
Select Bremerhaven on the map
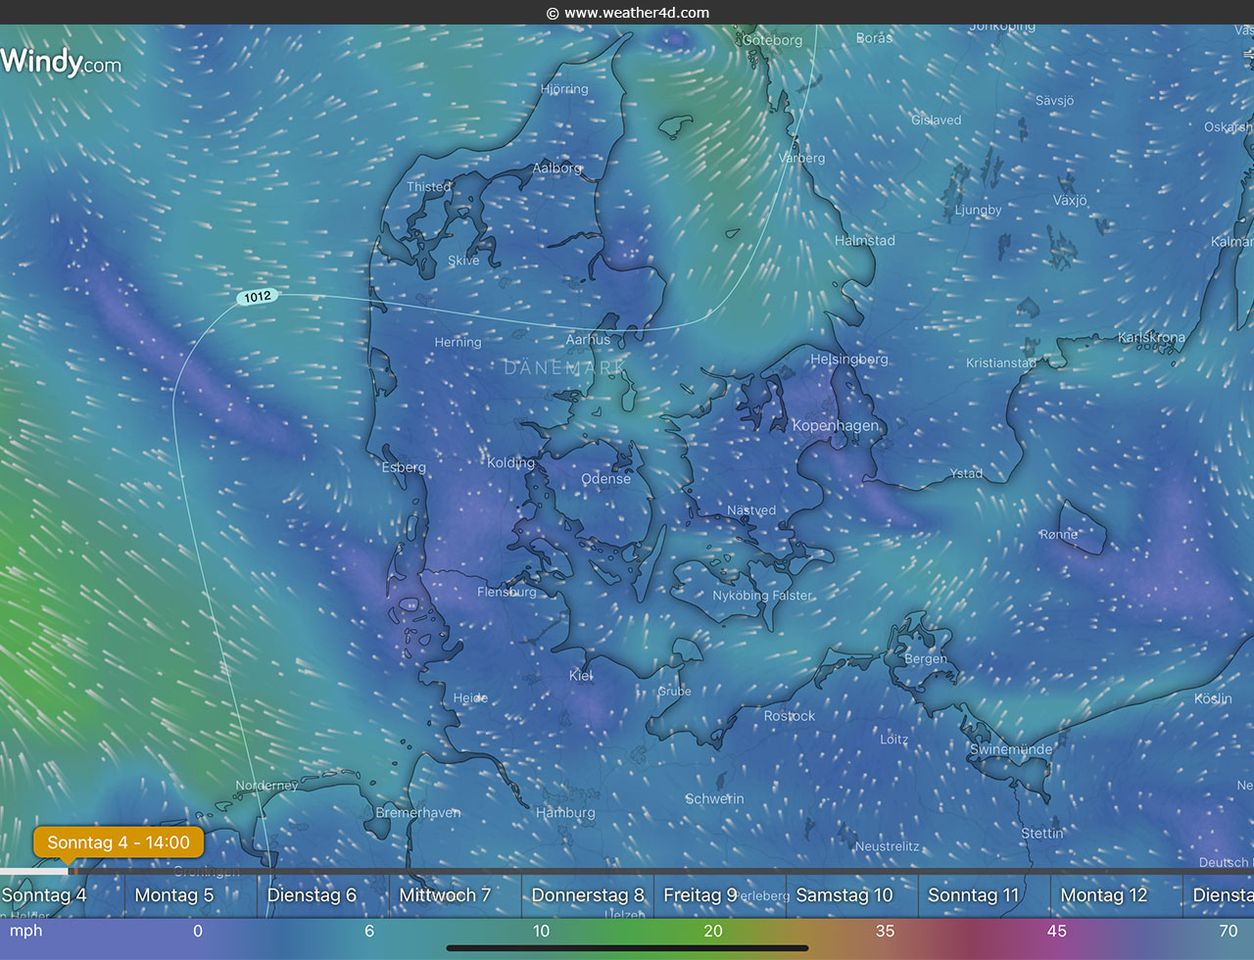(x=418, y=812)
